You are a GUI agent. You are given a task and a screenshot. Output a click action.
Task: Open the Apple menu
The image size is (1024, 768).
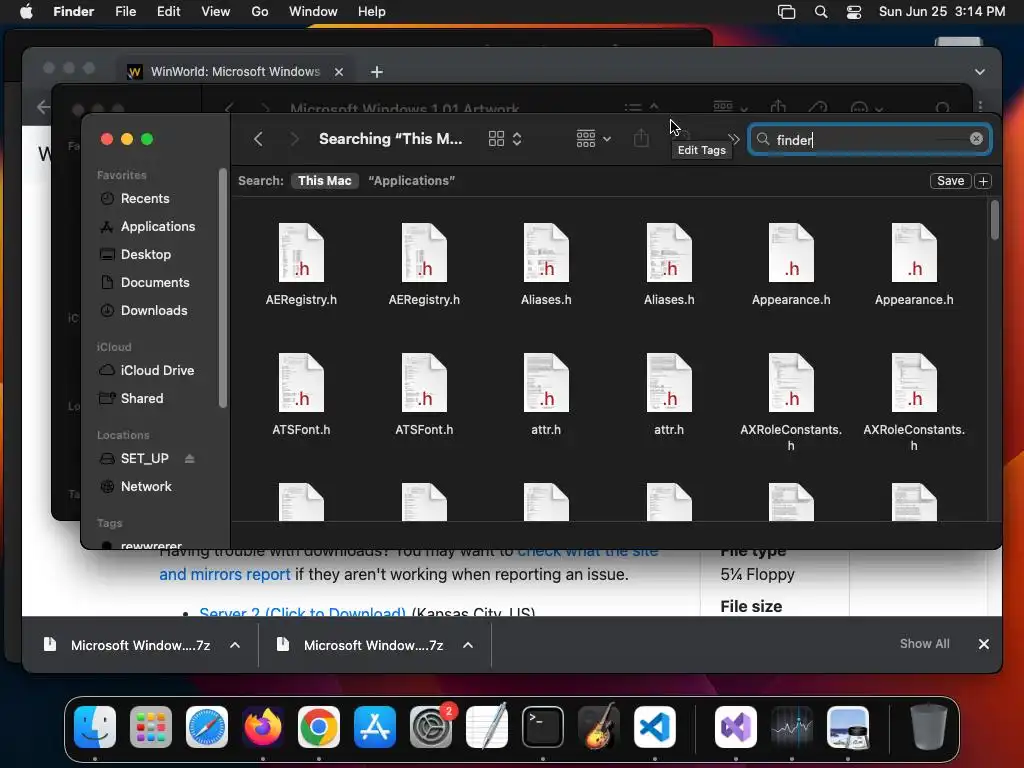click(26, 12)
